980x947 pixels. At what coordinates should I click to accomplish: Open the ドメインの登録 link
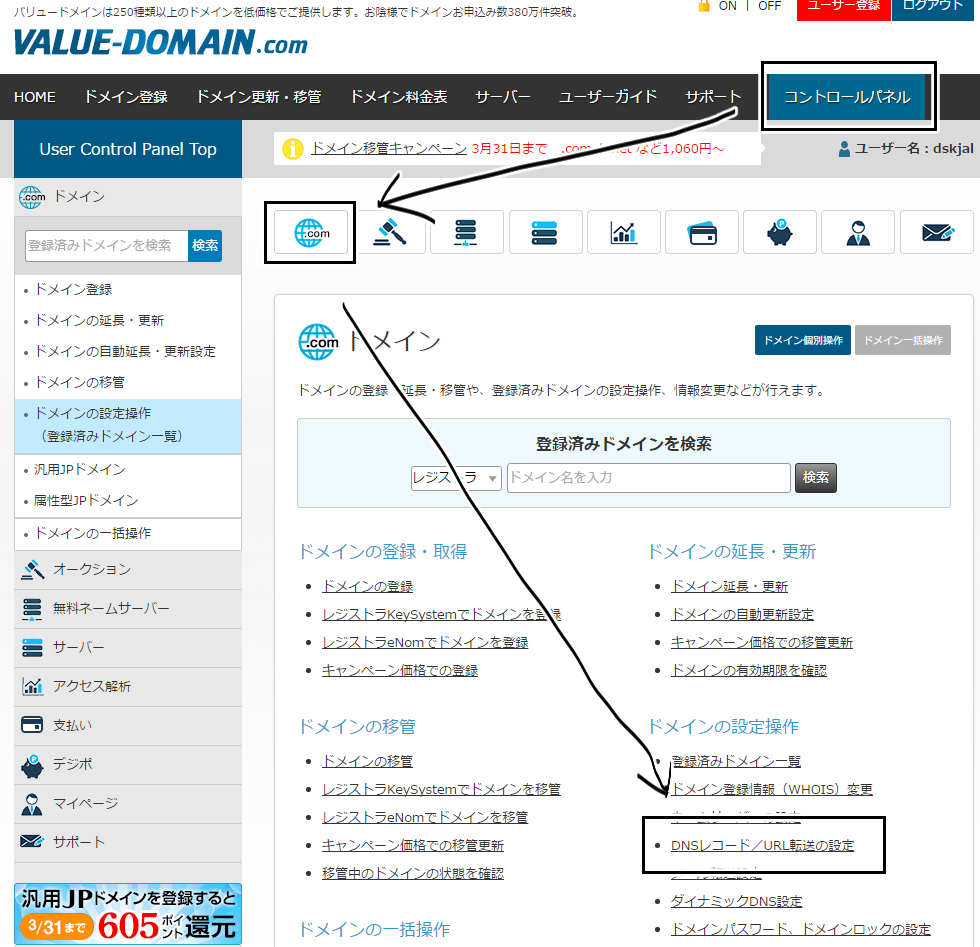(x=368, y=586)
